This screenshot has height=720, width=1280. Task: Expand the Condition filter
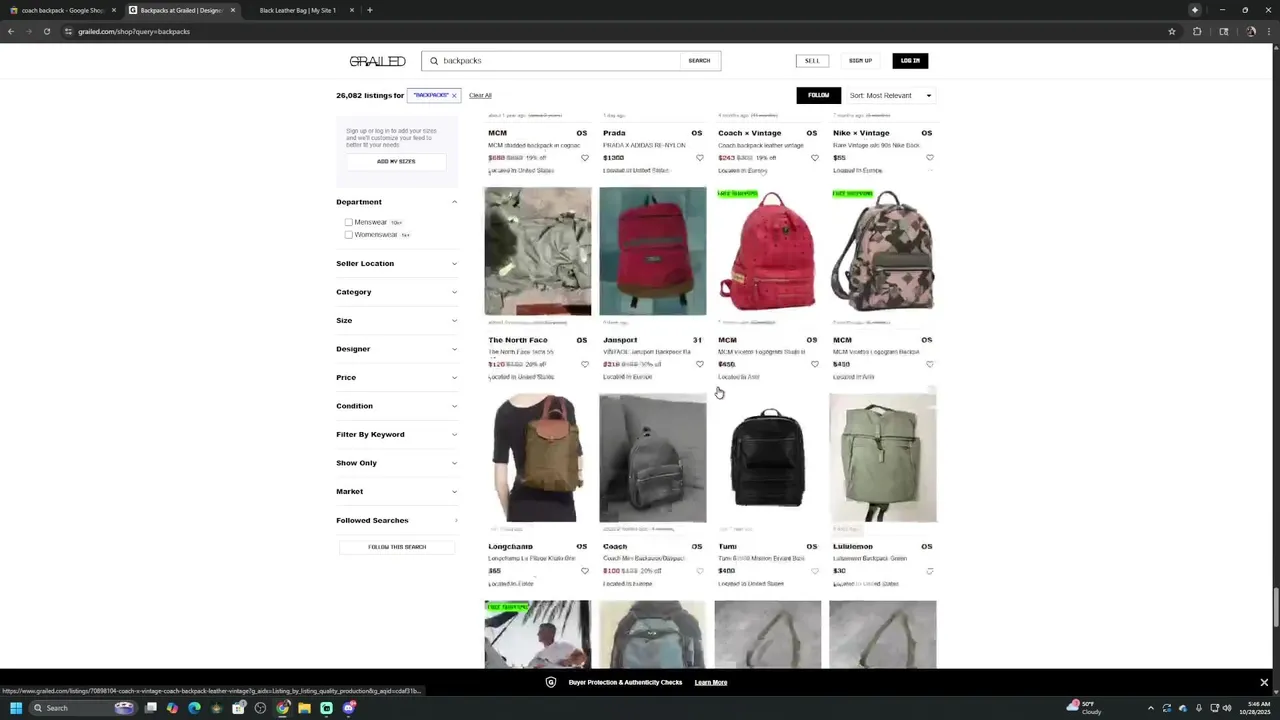tap(397, 406)
